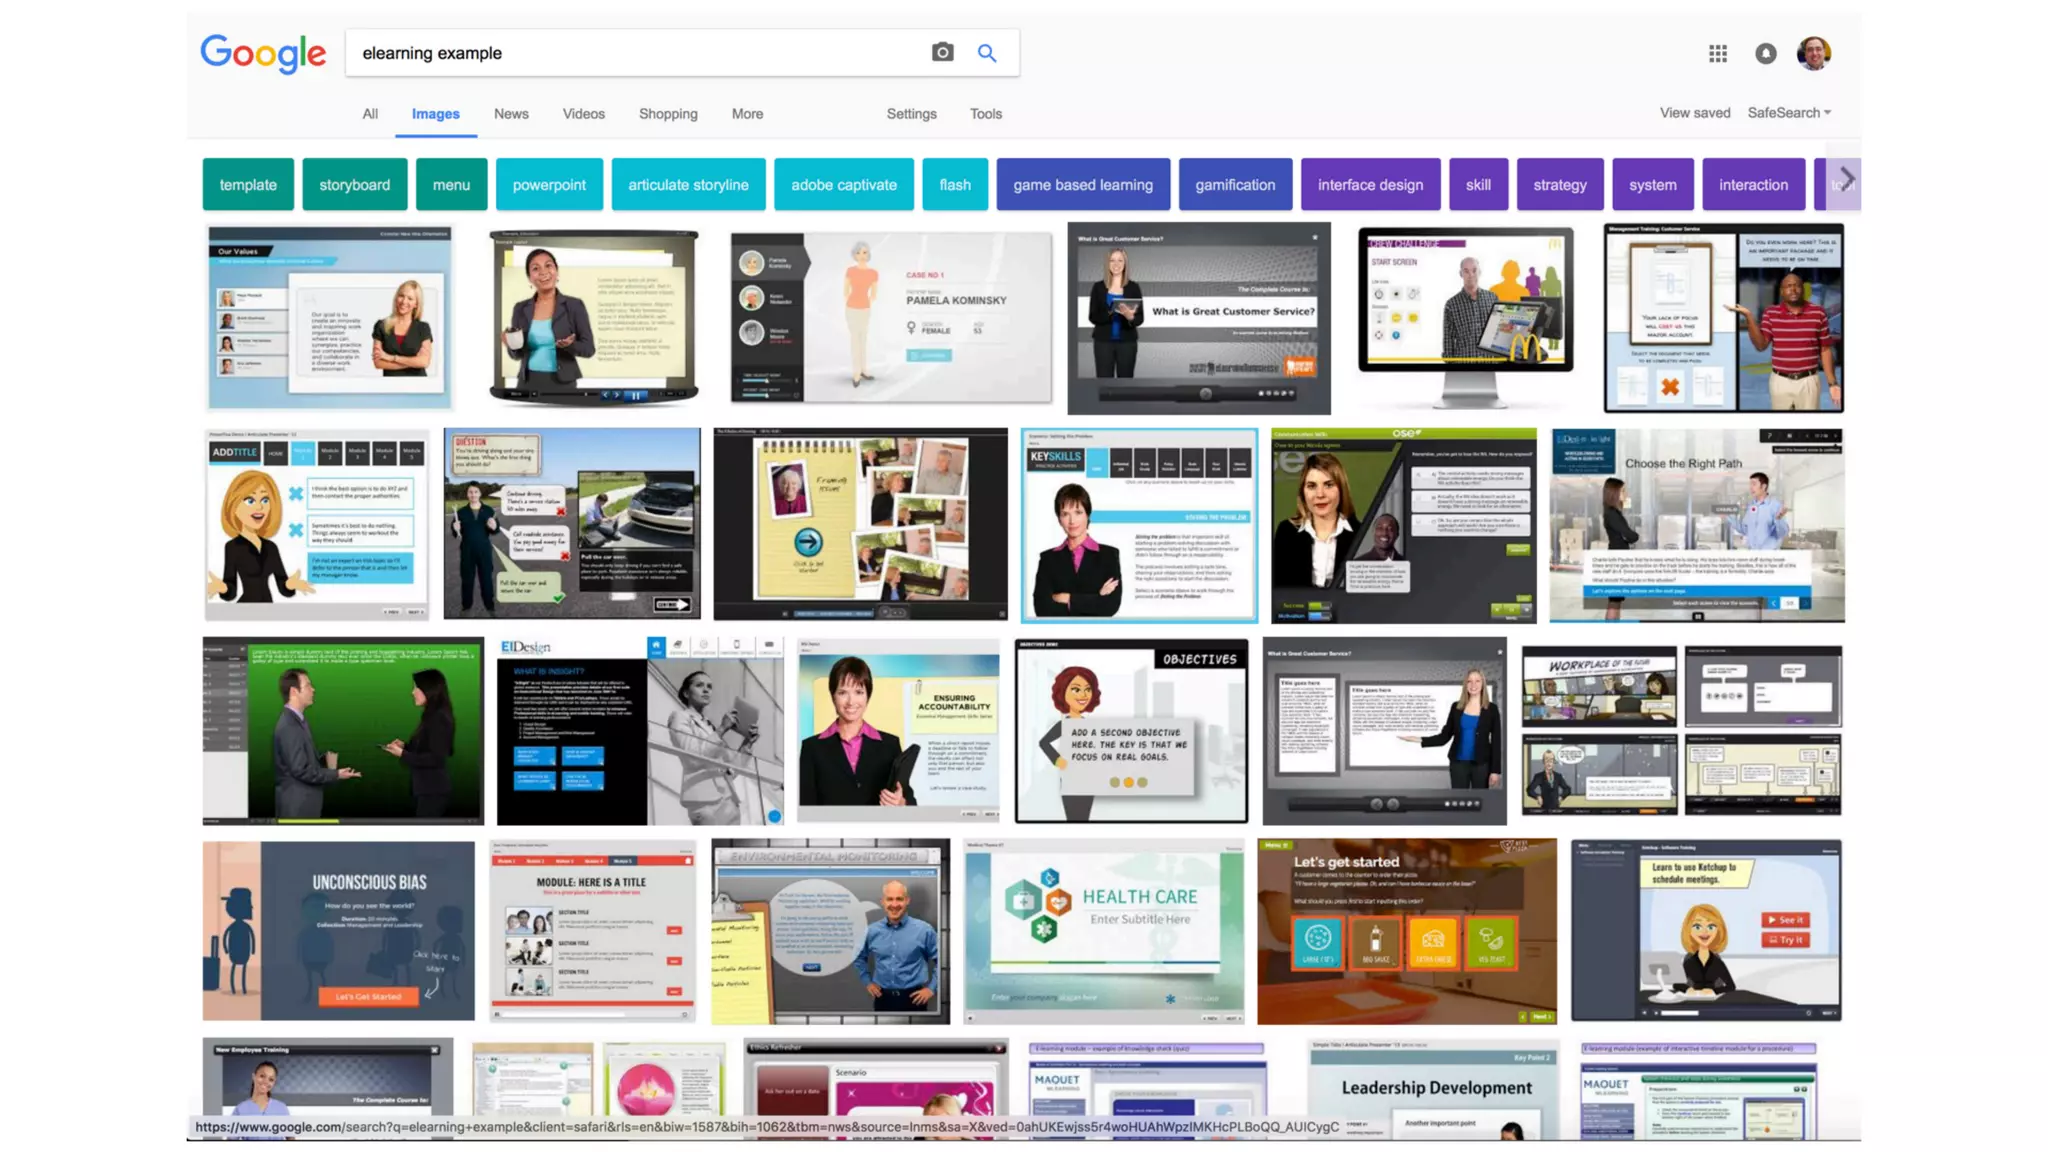The width and height of the screenshot is (2048, 1152).
Task: Click the blue magnifying glass search icon
Action: (986, 53)
